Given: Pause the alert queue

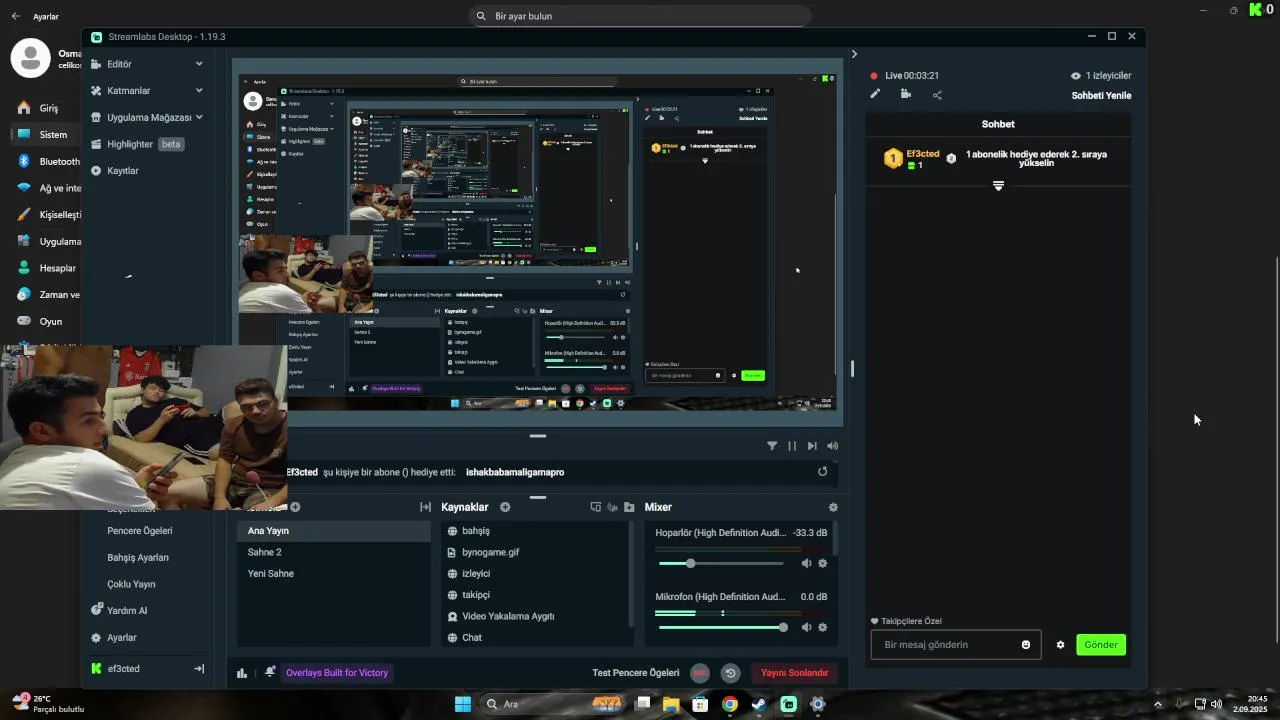Looking at the screenshot, I should pyautogui.click(x=792, y=446).
